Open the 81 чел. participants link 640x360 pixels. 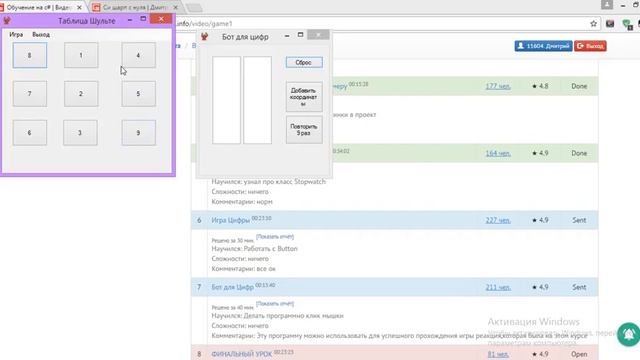[498, 354]
